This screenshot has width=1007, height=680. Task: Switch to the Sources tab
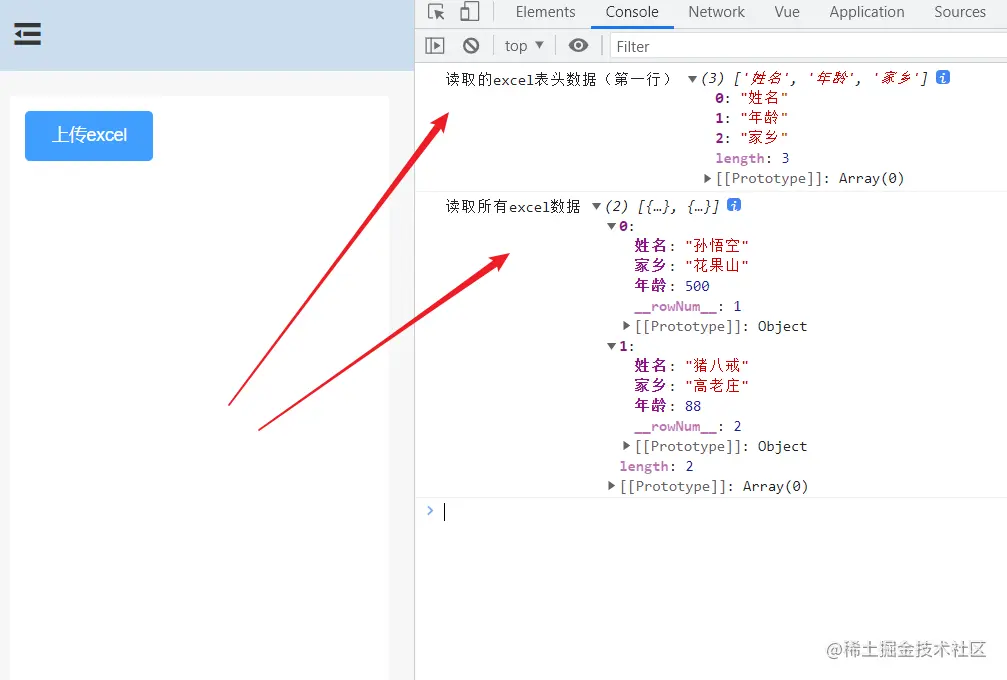(x=959, y=12)
